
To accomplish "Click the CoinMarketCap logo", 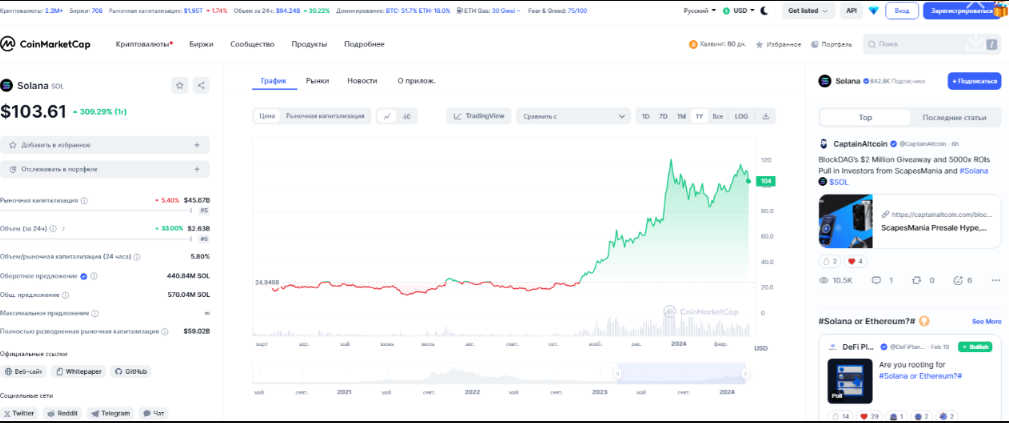I will [x=45, y=44].
